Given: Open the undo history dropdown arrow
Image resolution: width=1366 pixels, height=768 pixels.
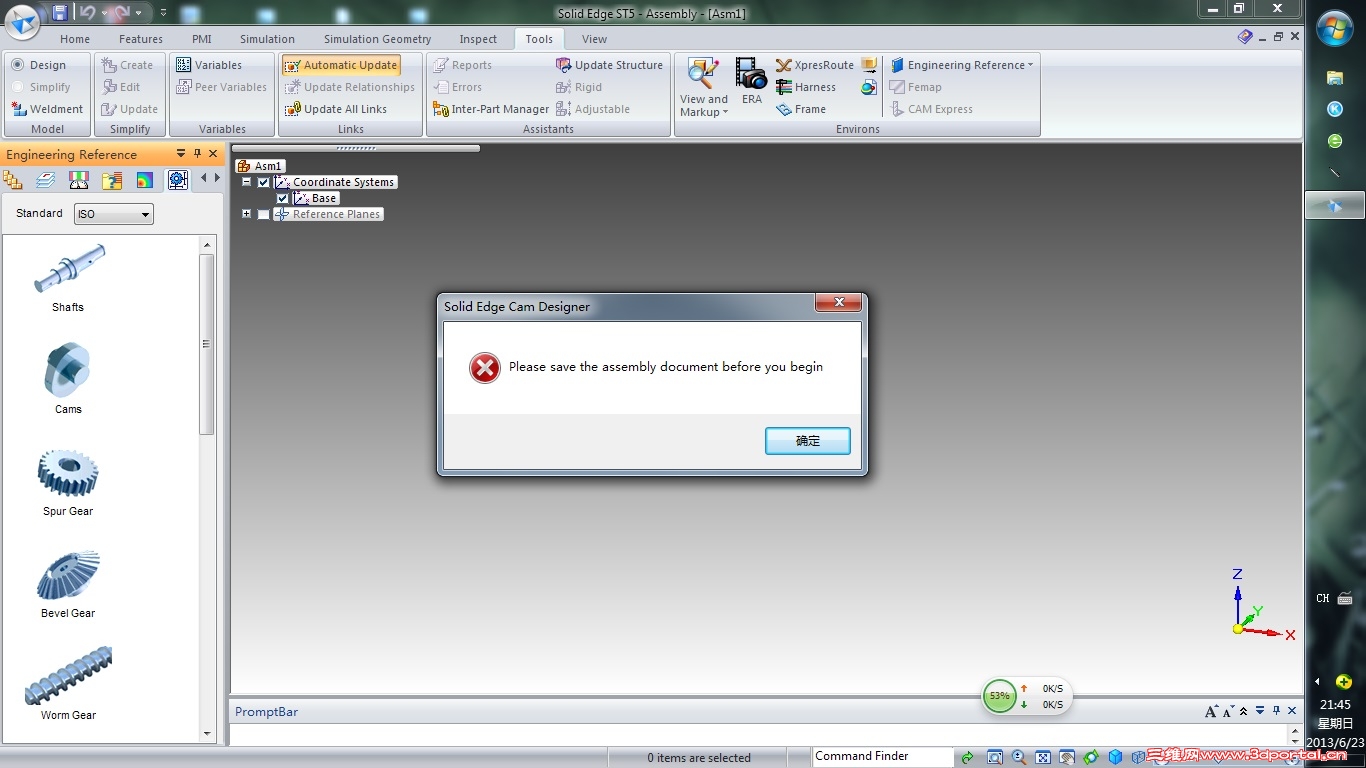Looking at the screenshot, I should [x=102, y=13].
